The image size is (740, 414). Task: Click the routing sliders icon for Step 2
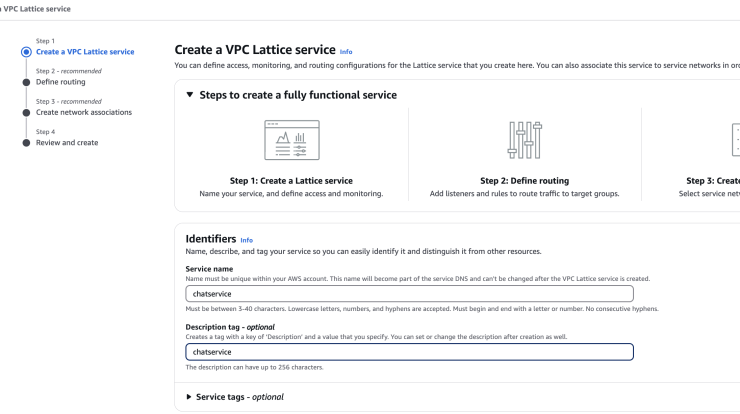pos(525,140)
